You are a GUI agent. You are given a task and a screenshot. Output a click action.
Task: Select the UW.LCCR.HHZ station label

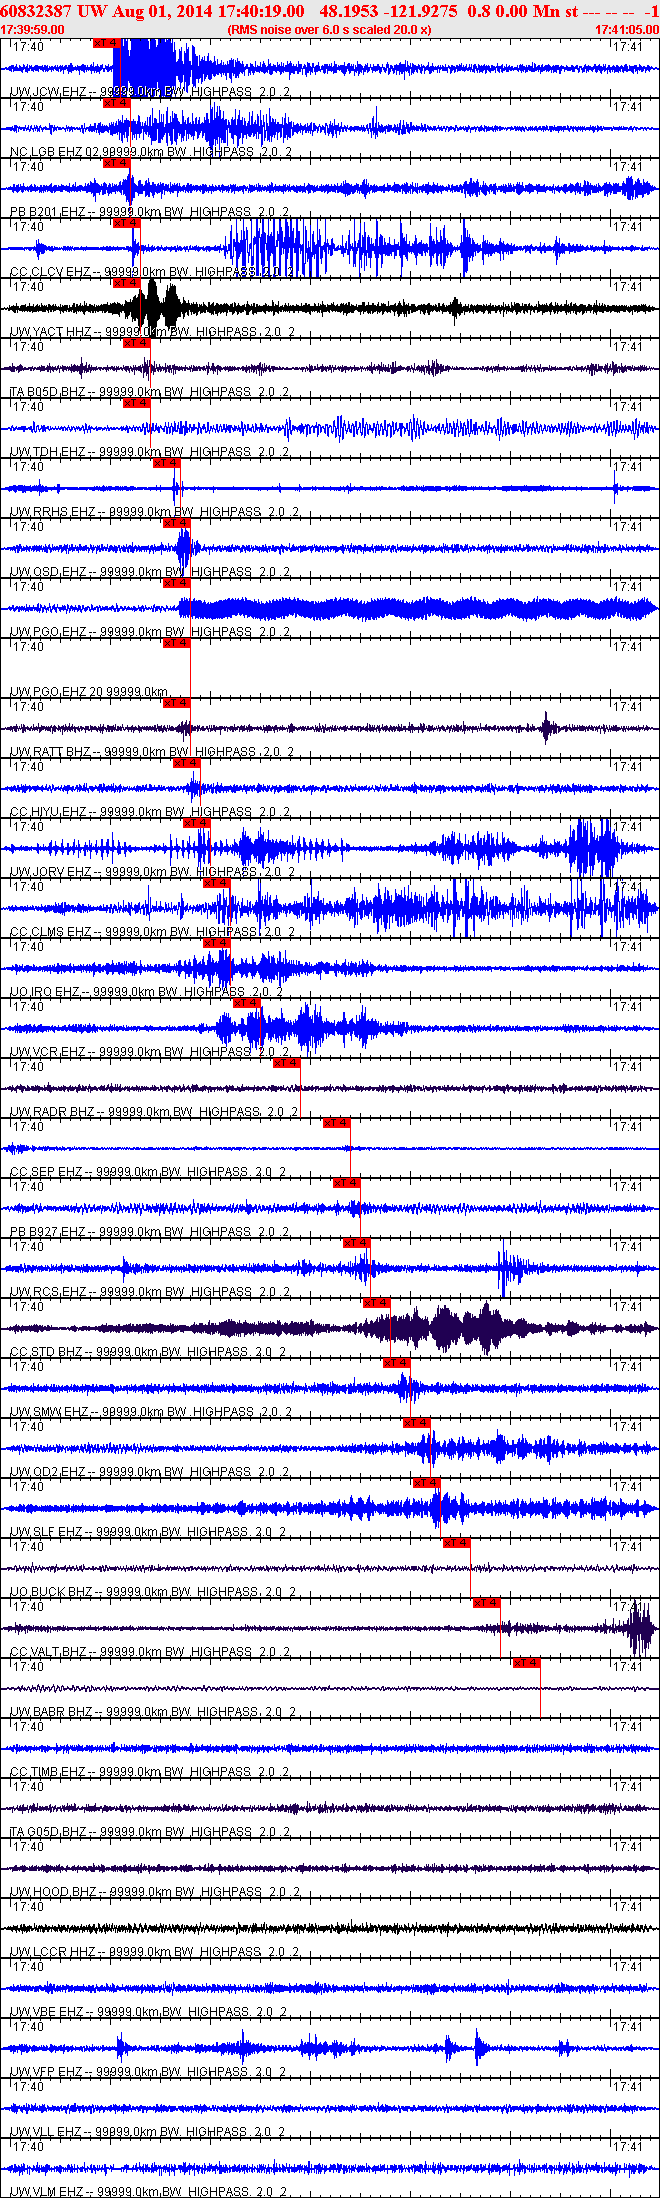click(155, 1952)
